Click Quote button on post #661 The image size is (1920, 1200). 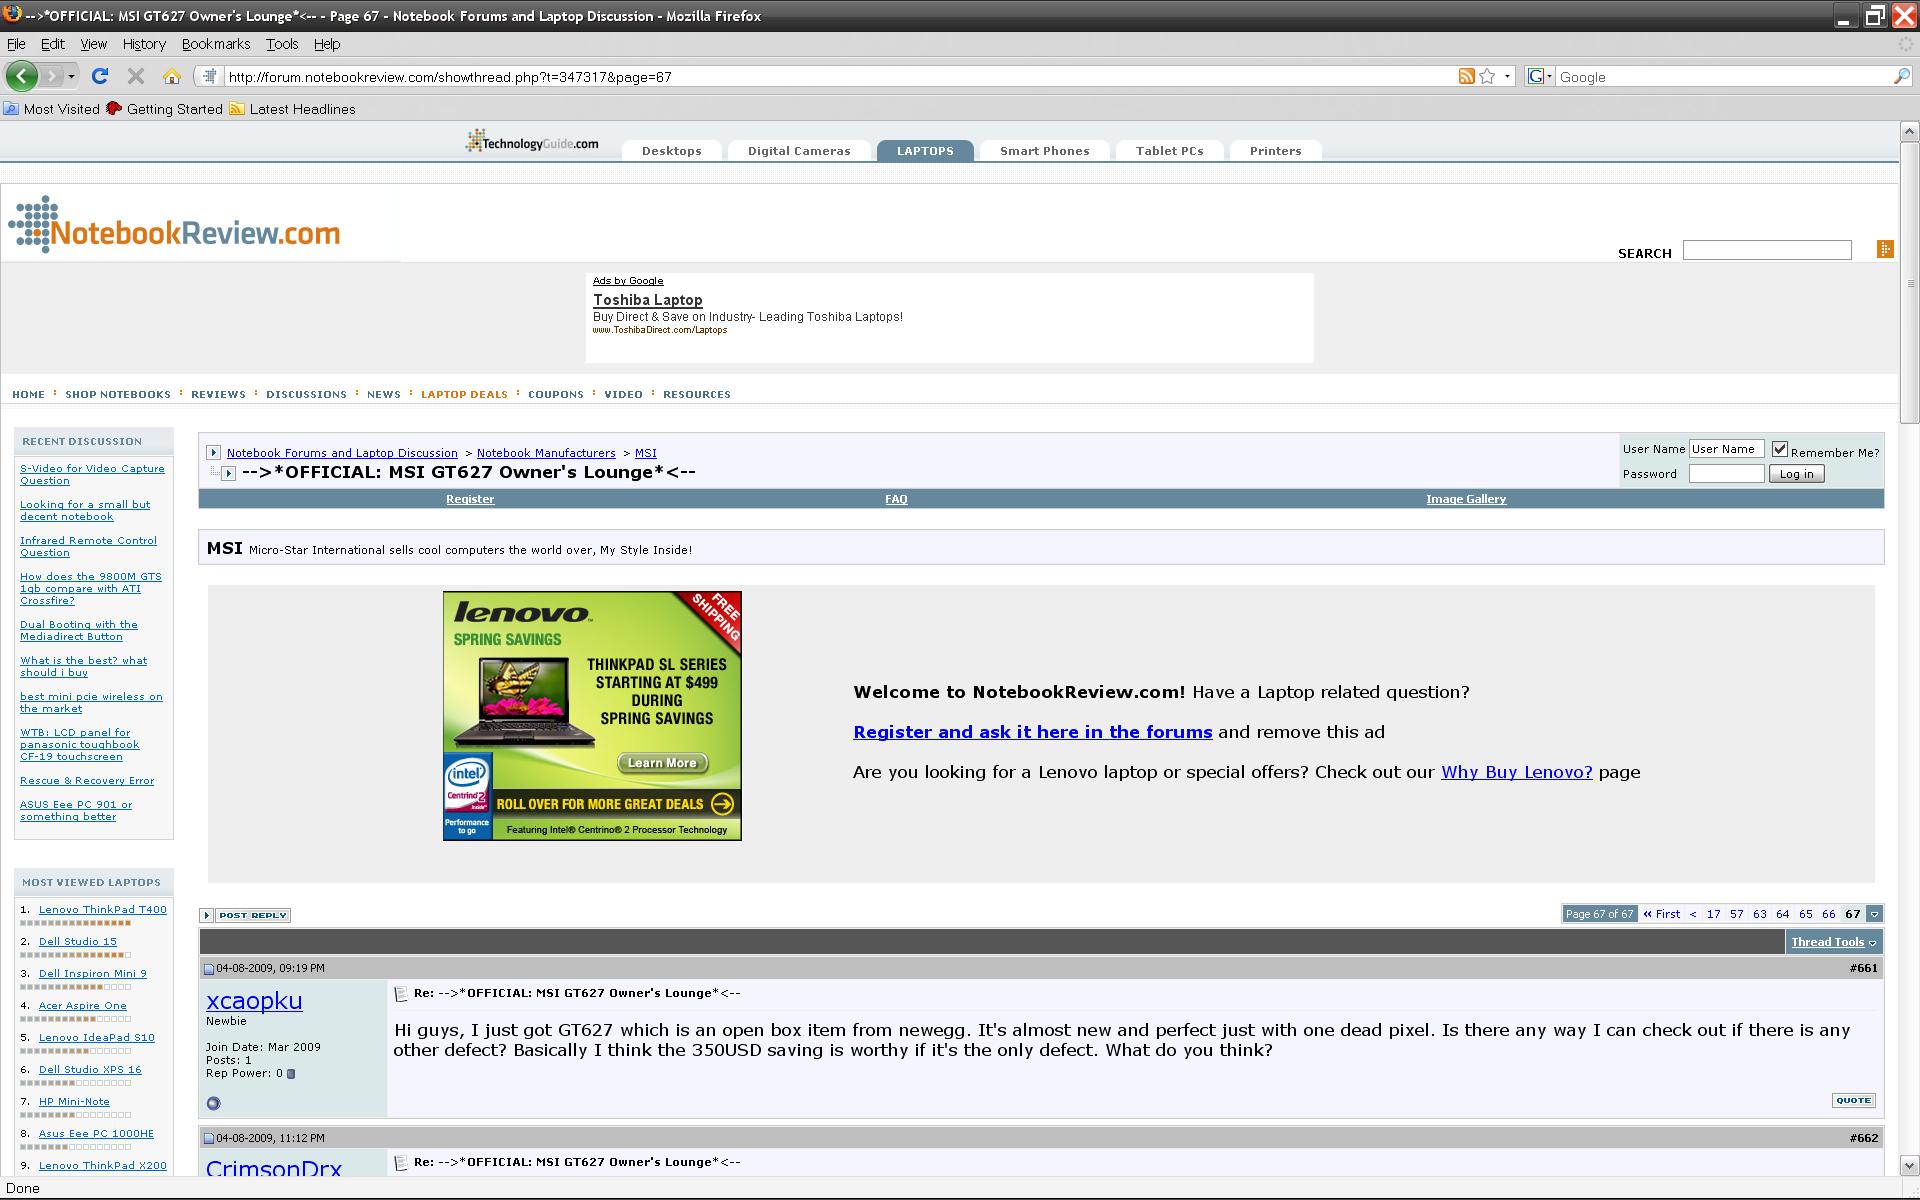click(x=1853, y=1100)
